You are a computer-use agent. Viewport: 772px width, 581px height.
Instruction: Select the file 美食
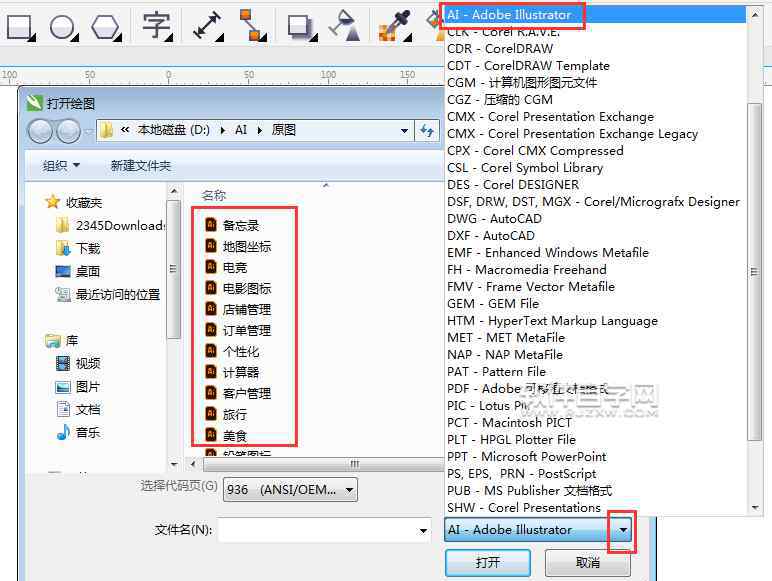226,435
